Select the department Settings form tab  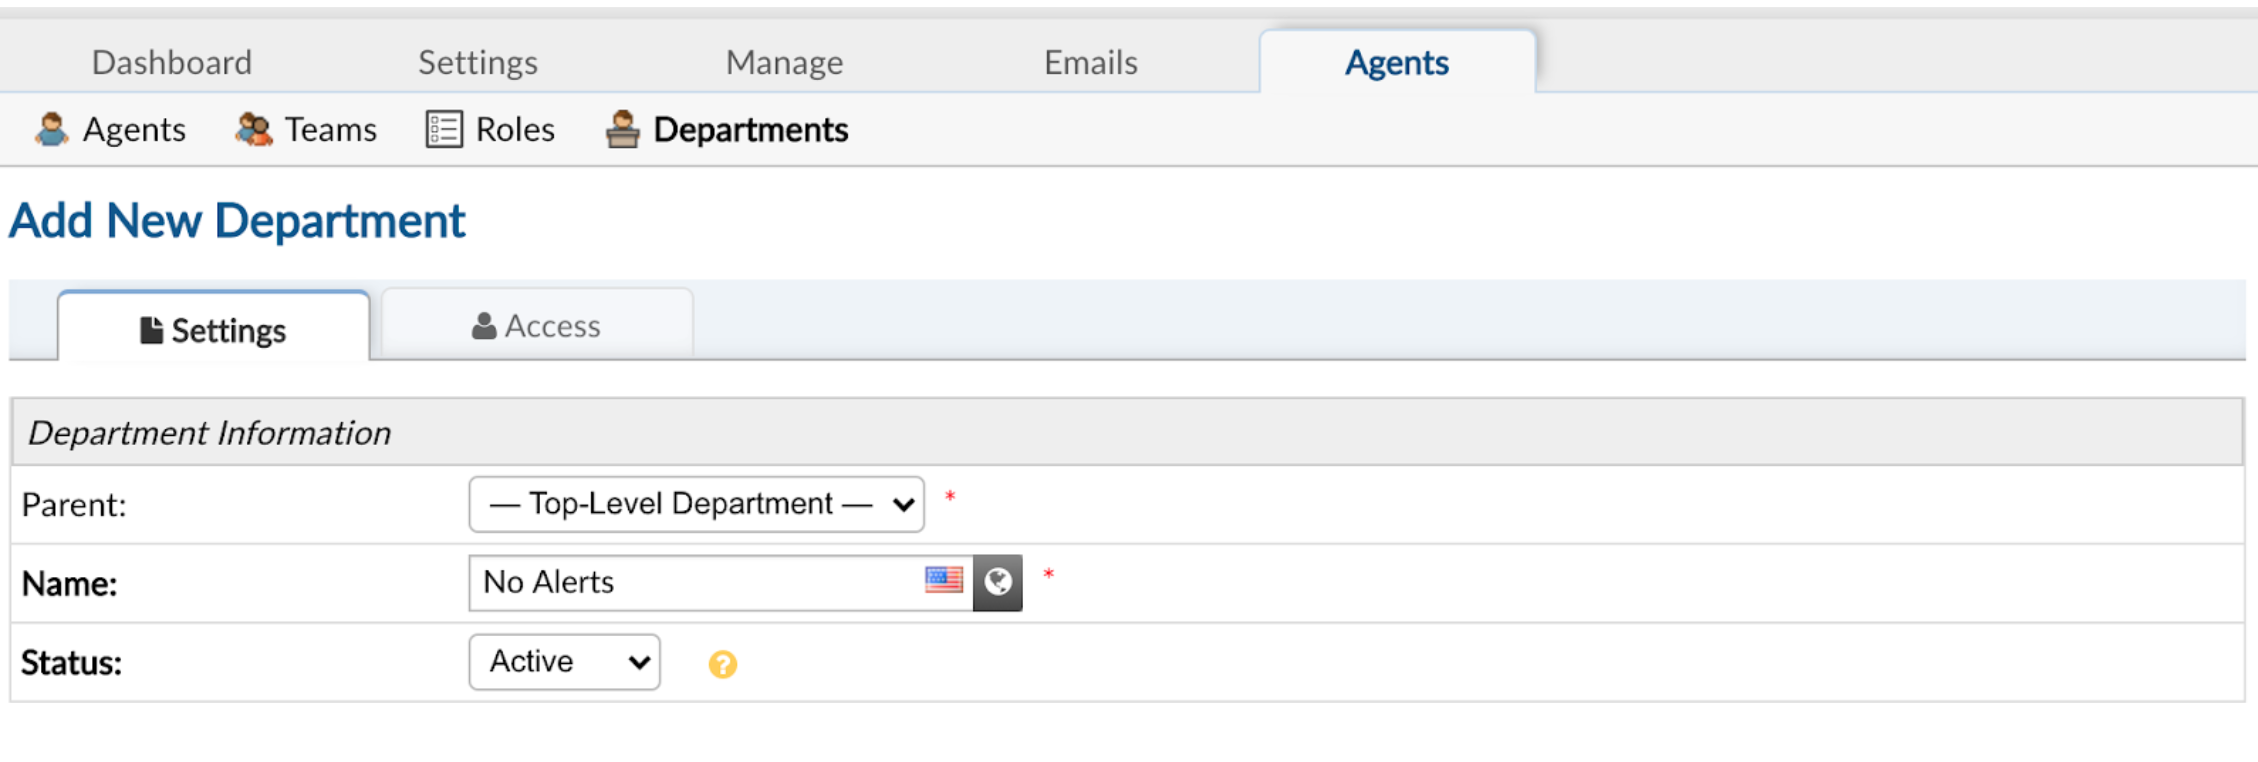point(213,329)
